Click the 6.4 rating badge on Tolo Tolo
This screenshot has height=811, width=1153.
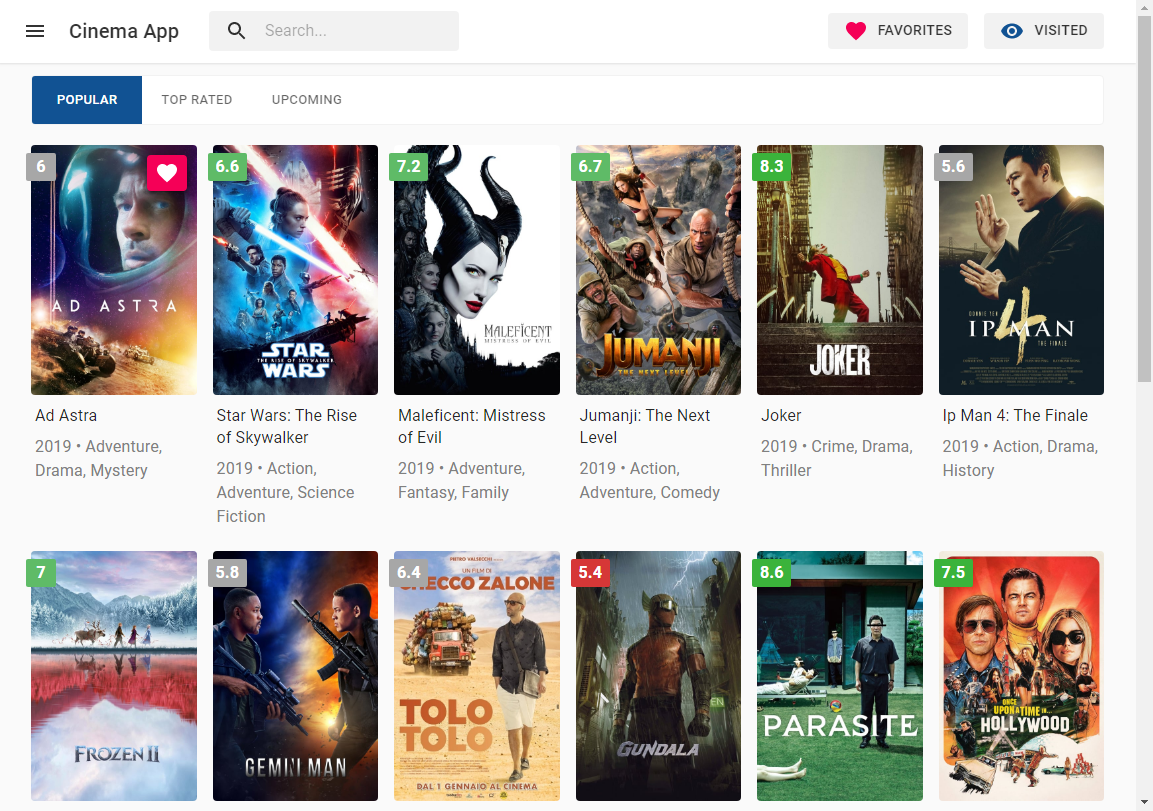click(409, 572)
